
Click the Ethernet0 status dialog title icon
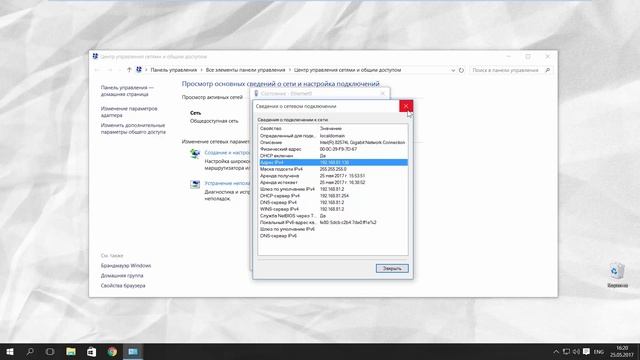(x=256, y=93)
